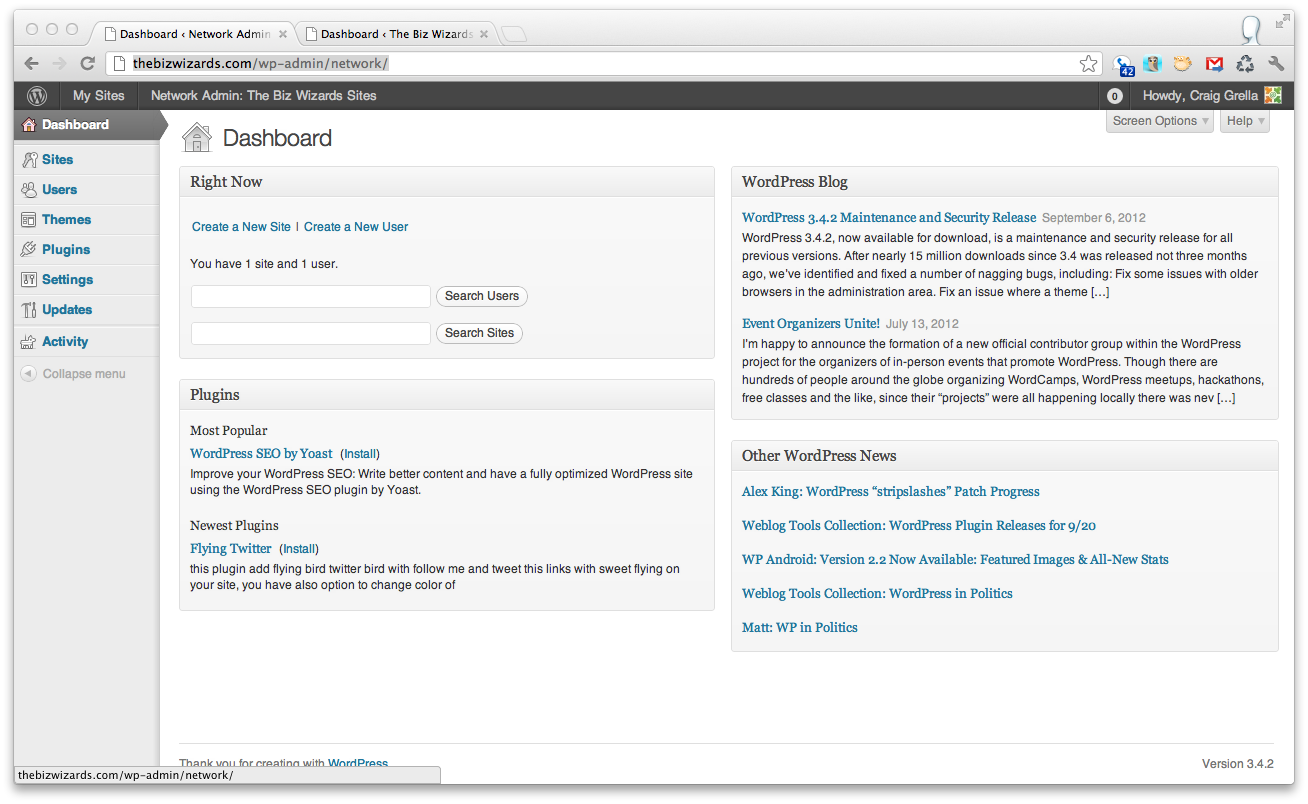Close the Dashboard ‹ Network Admin tab
The image size is (1308, 804).
coord(283,34)
